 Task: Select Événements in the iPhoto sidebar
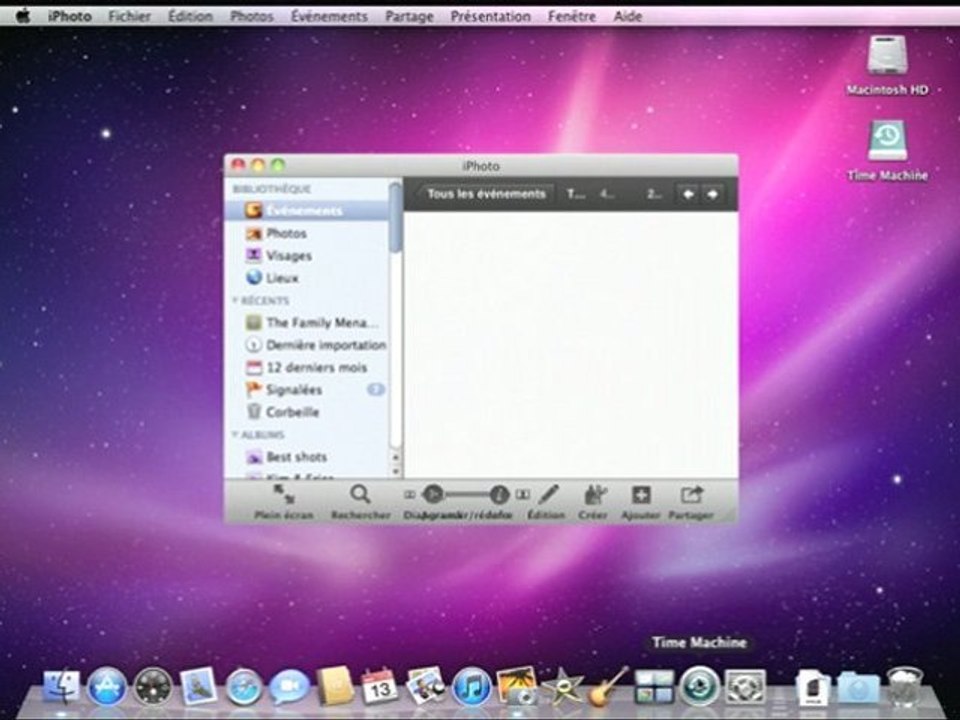306,211
